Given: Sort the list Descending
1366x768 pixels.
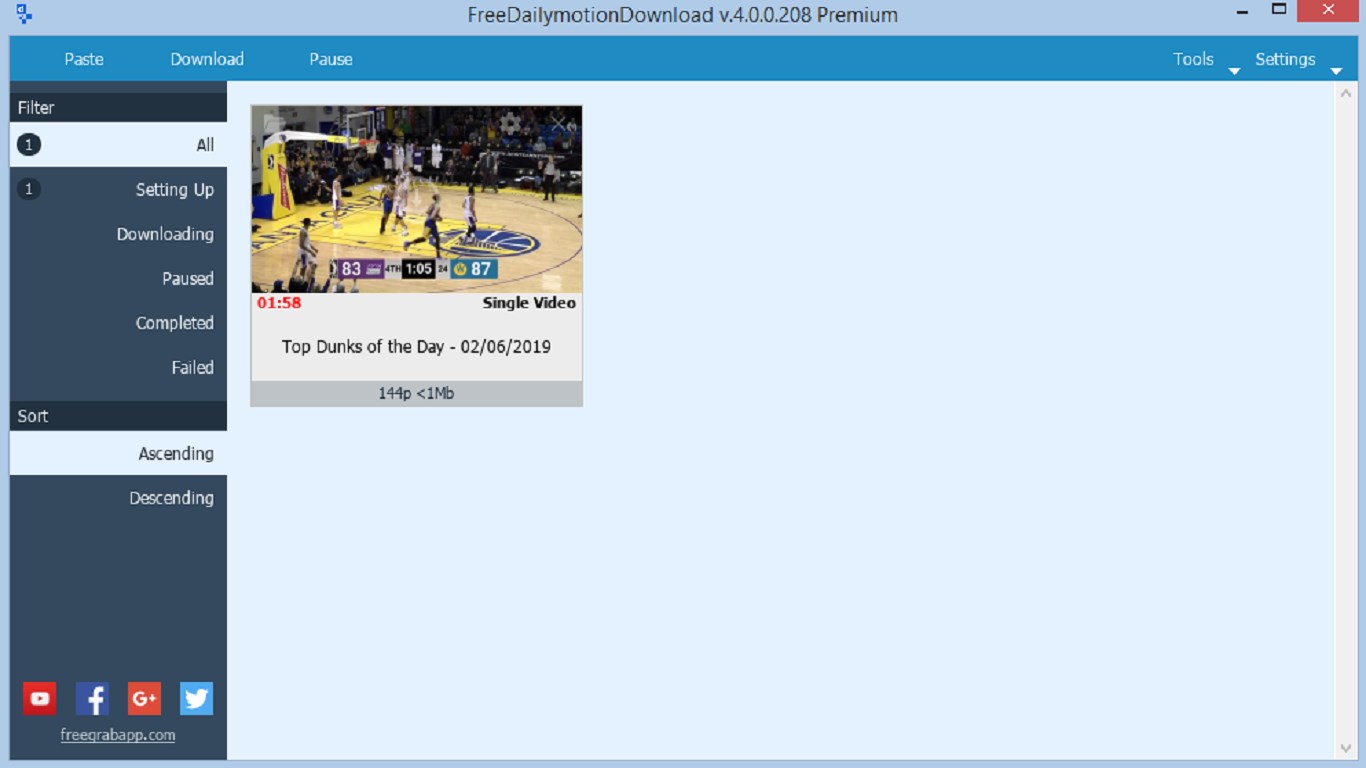Looking at the screenshot, I should (x=118, y=498).
